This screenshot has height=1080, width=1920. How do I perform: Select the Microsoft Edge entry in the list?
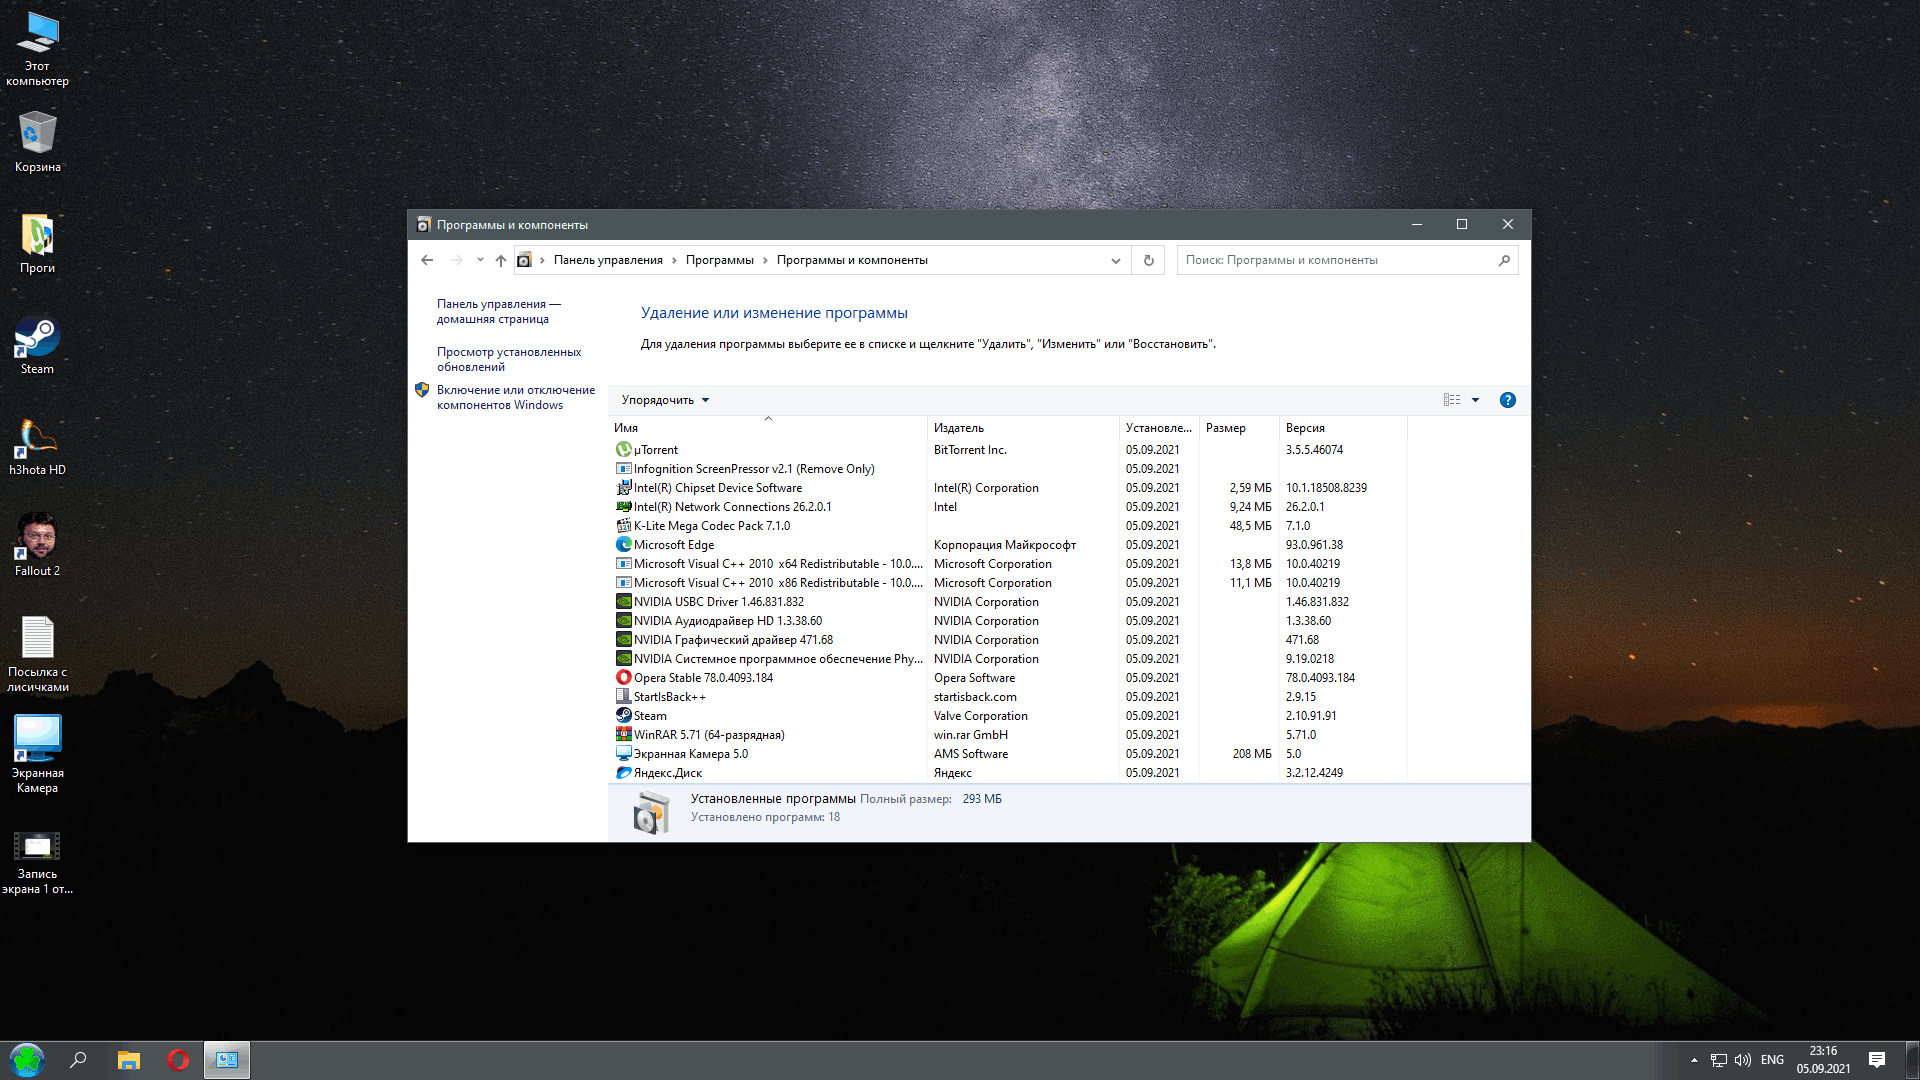point(673,545)
